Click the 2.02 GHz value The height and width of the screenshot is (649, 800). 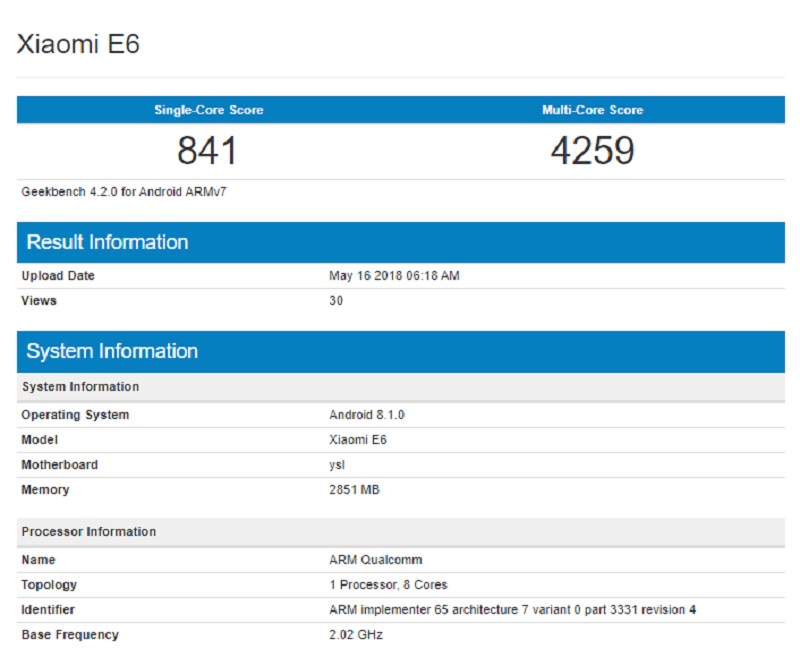[356, 635]
